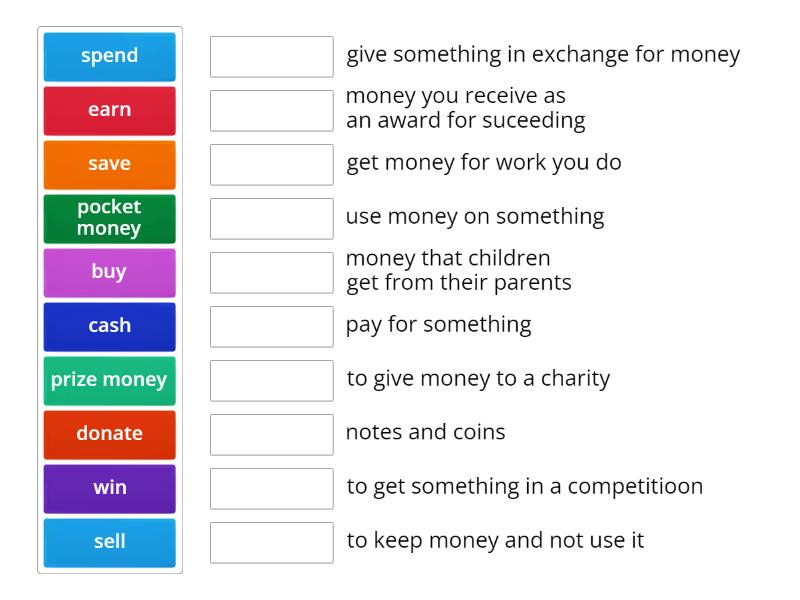Viewport: 800px width, 600px height.
Task: Click box next to 'money that children get'
Action: click(271, 273)
